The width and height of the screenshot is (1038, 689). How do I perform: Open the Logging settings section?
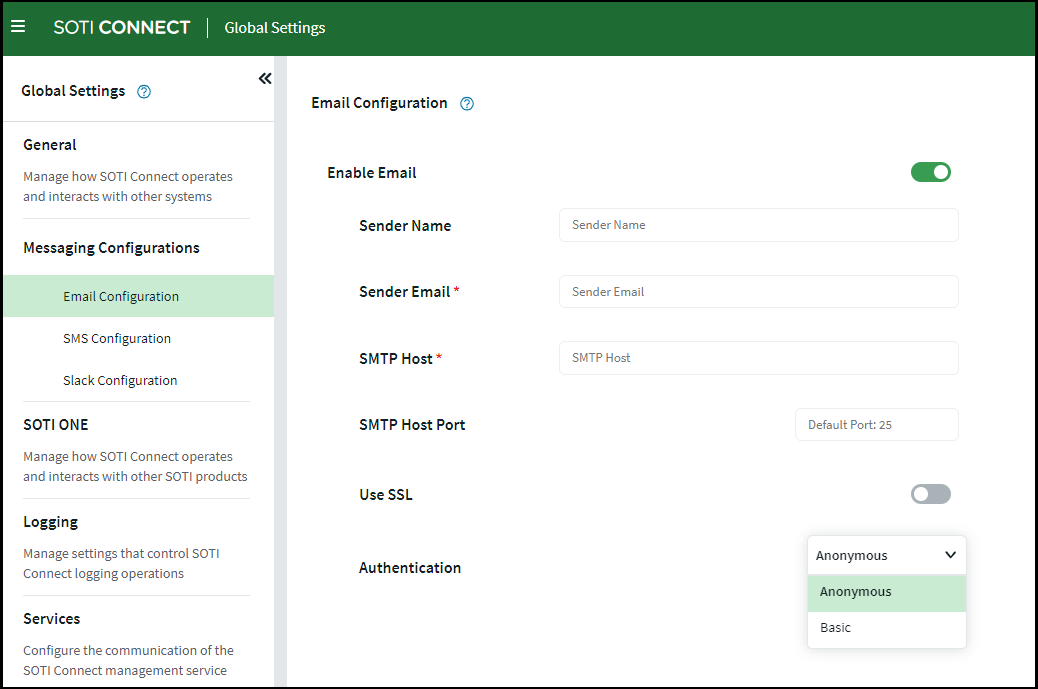pos(50,522)
